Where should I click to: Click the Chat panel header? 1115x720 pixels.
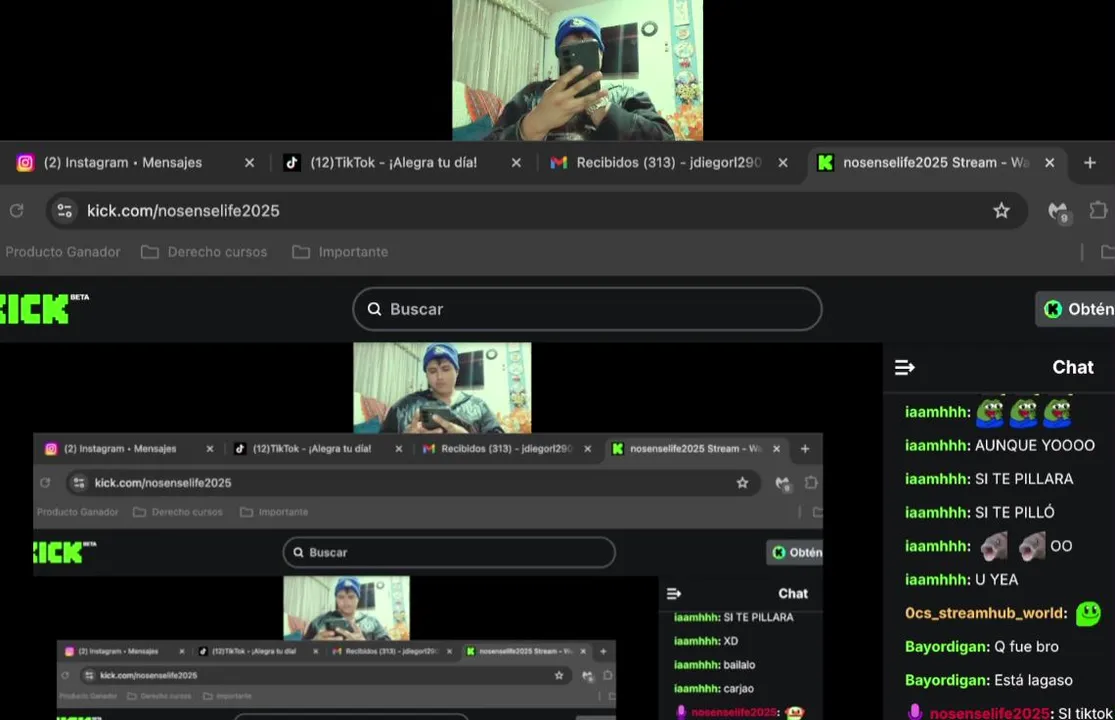(x=1072, y=367)
